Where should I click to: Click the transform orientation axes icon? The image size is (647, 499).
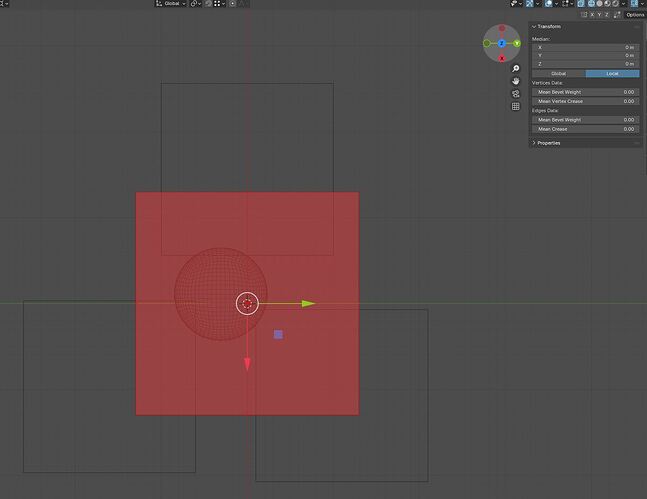click(159, 4)
